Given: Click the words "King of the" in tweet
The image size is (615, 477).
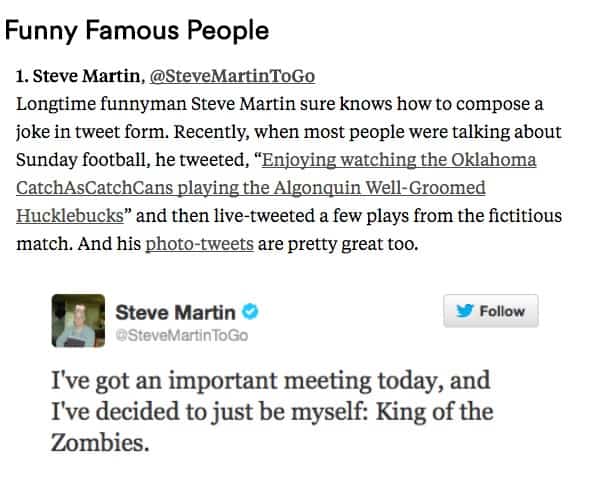Looking at the screenshot, I should coord(444,412).
